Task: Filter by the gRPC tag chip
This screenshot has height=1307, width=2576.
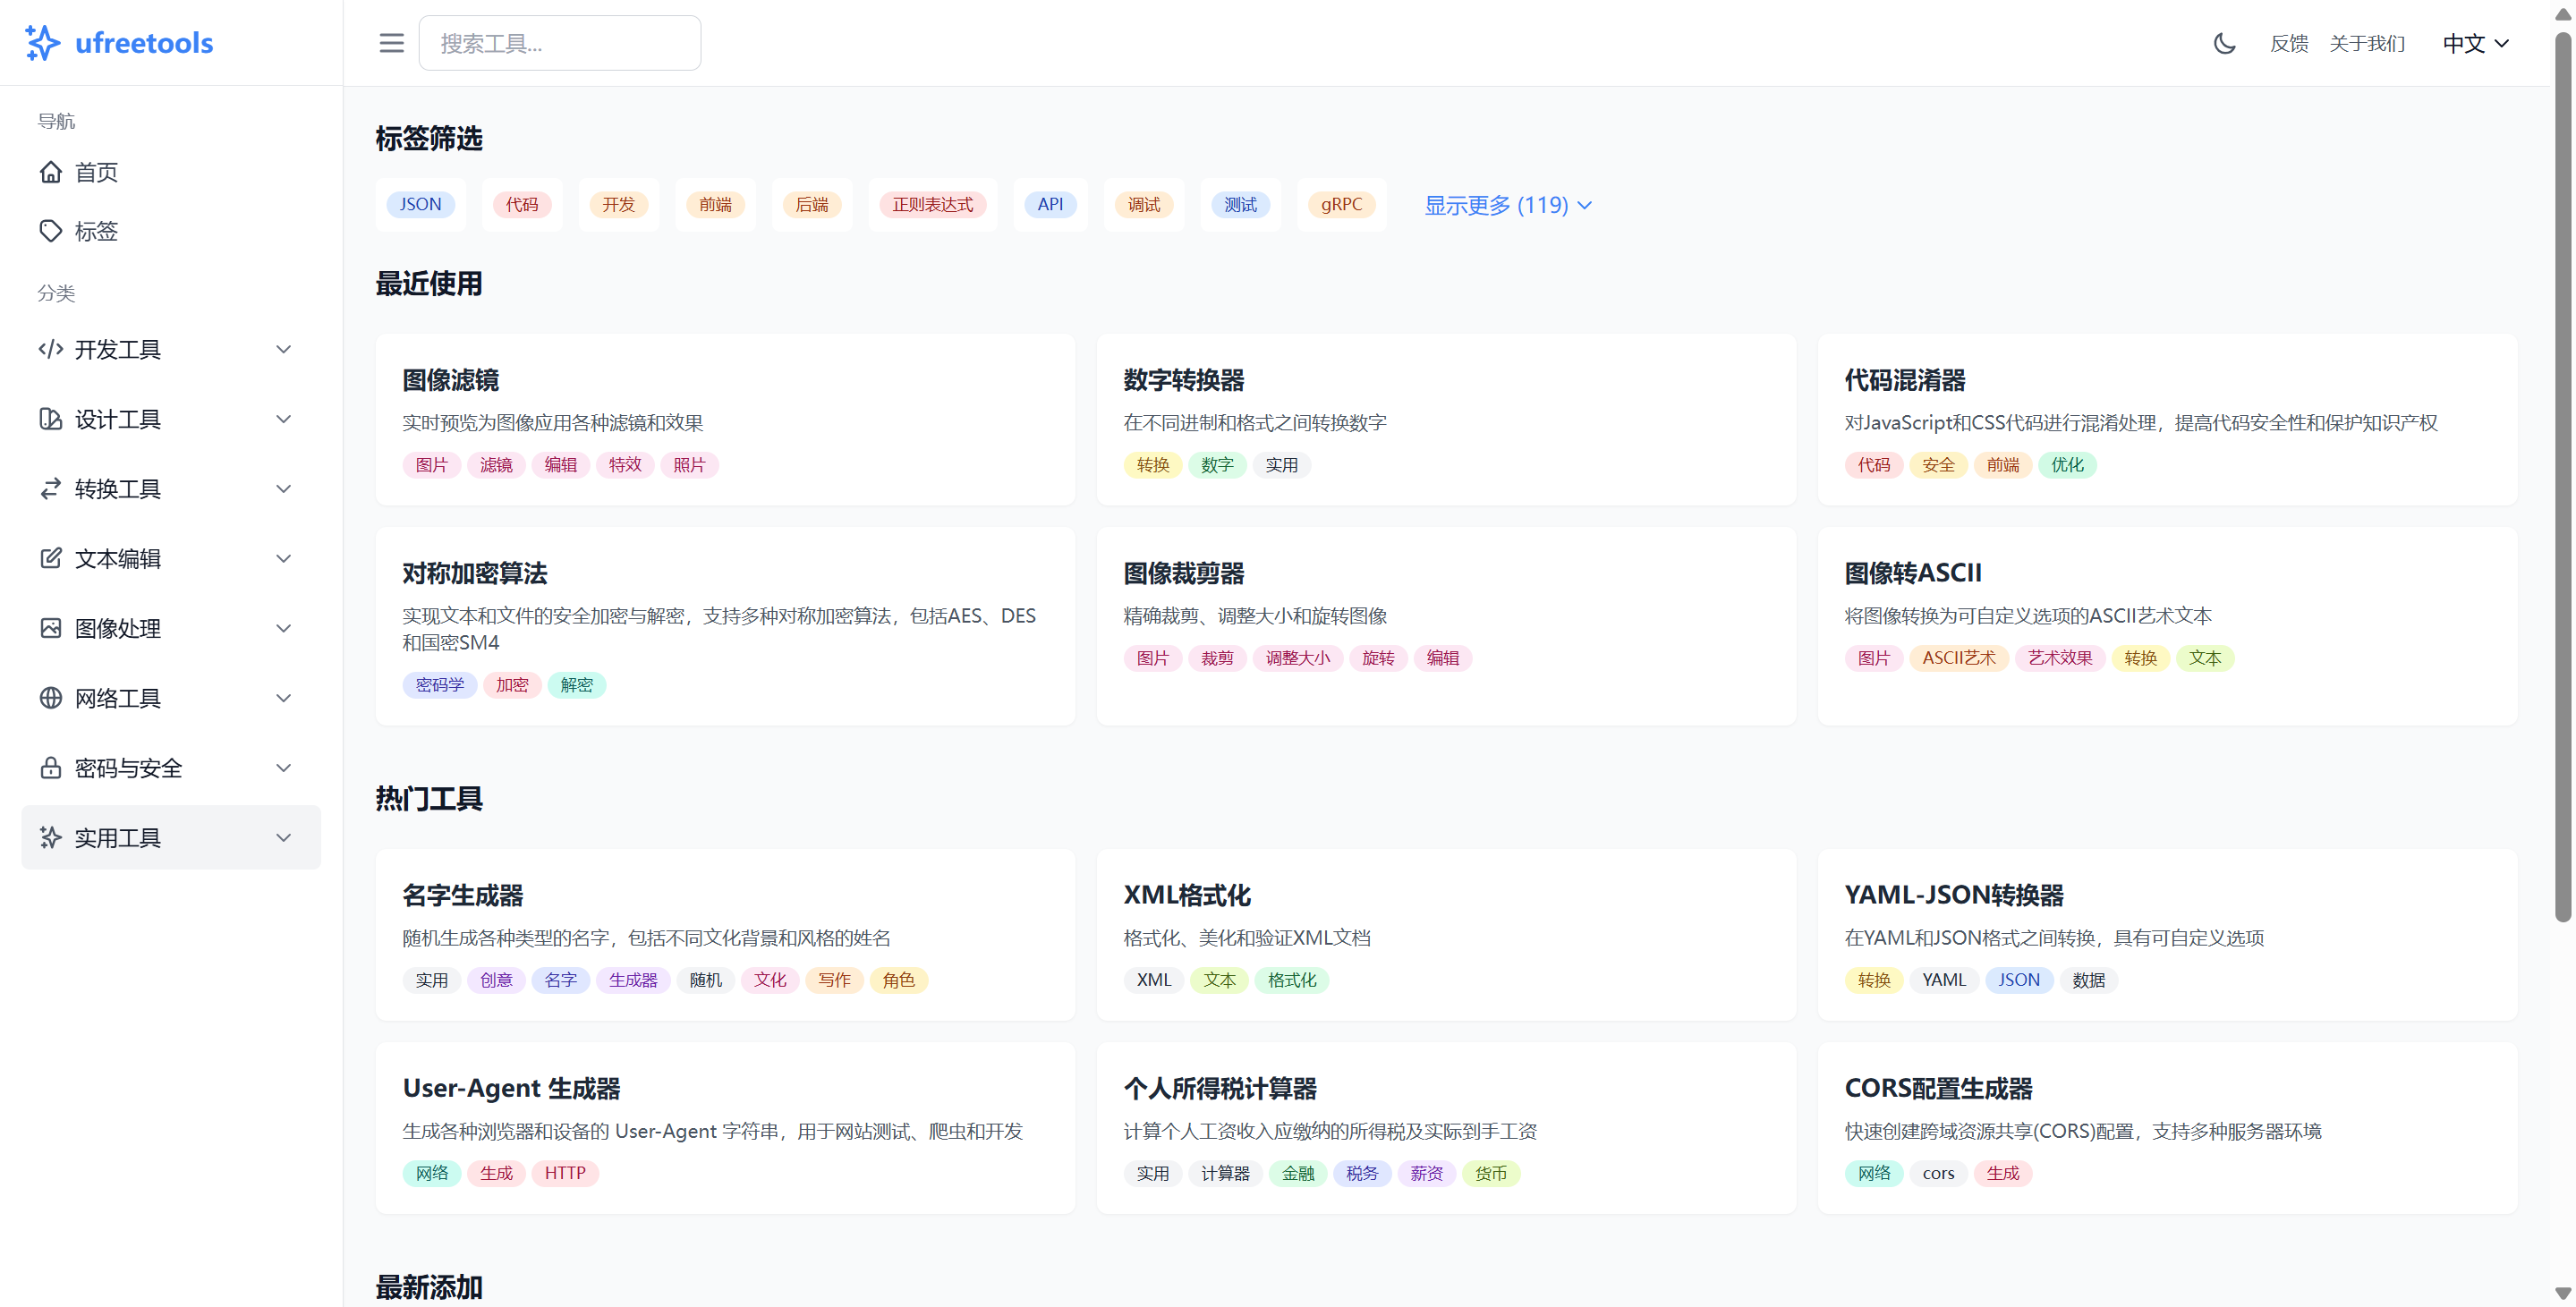Action: [x=1341, y=204]
